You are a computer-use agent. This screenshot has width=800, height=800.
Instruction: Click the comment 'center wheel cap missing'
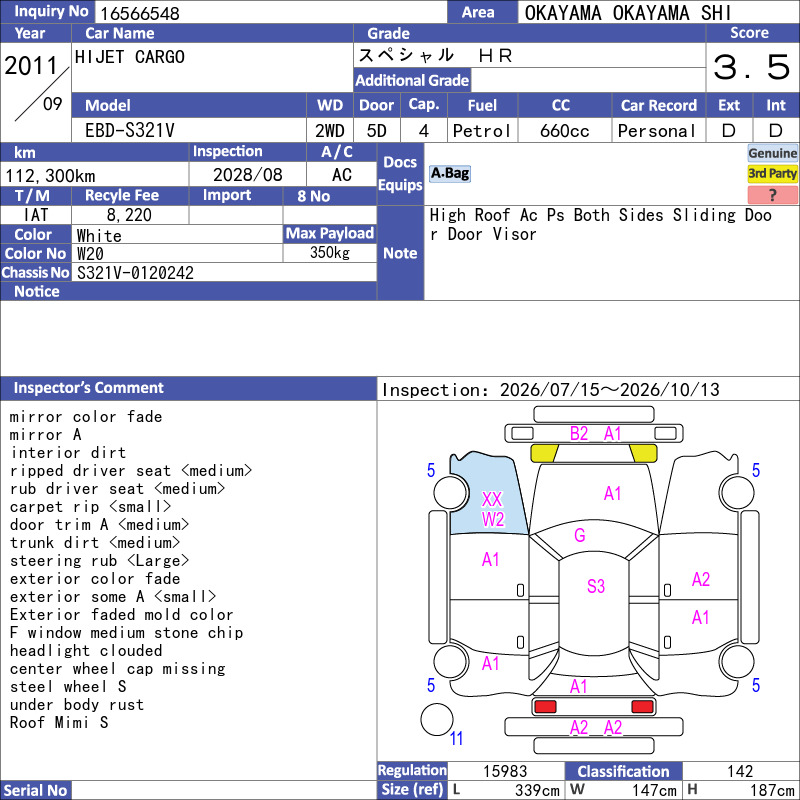(x=117, y=668)
